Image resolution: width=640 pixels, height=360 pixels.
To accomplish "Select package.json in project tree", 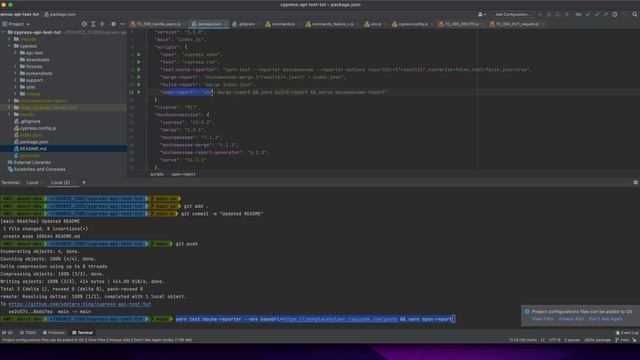I will (x=34, y=142).
